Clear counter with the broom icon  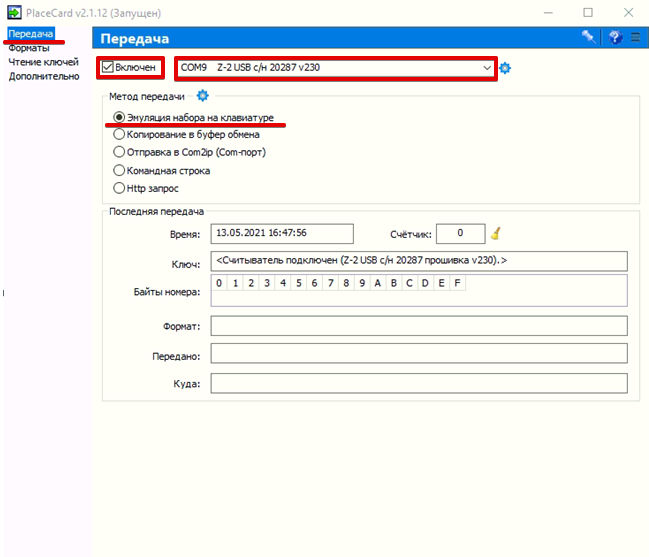pyautogui.click(x=495, y=234)
